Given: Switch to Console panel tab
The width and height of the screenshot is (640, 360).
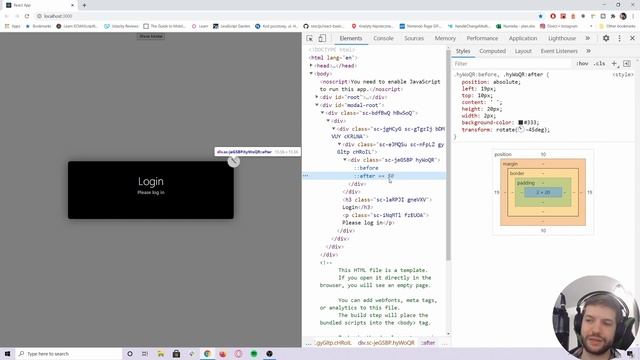Looking at the screenshot, I should 383,38.
